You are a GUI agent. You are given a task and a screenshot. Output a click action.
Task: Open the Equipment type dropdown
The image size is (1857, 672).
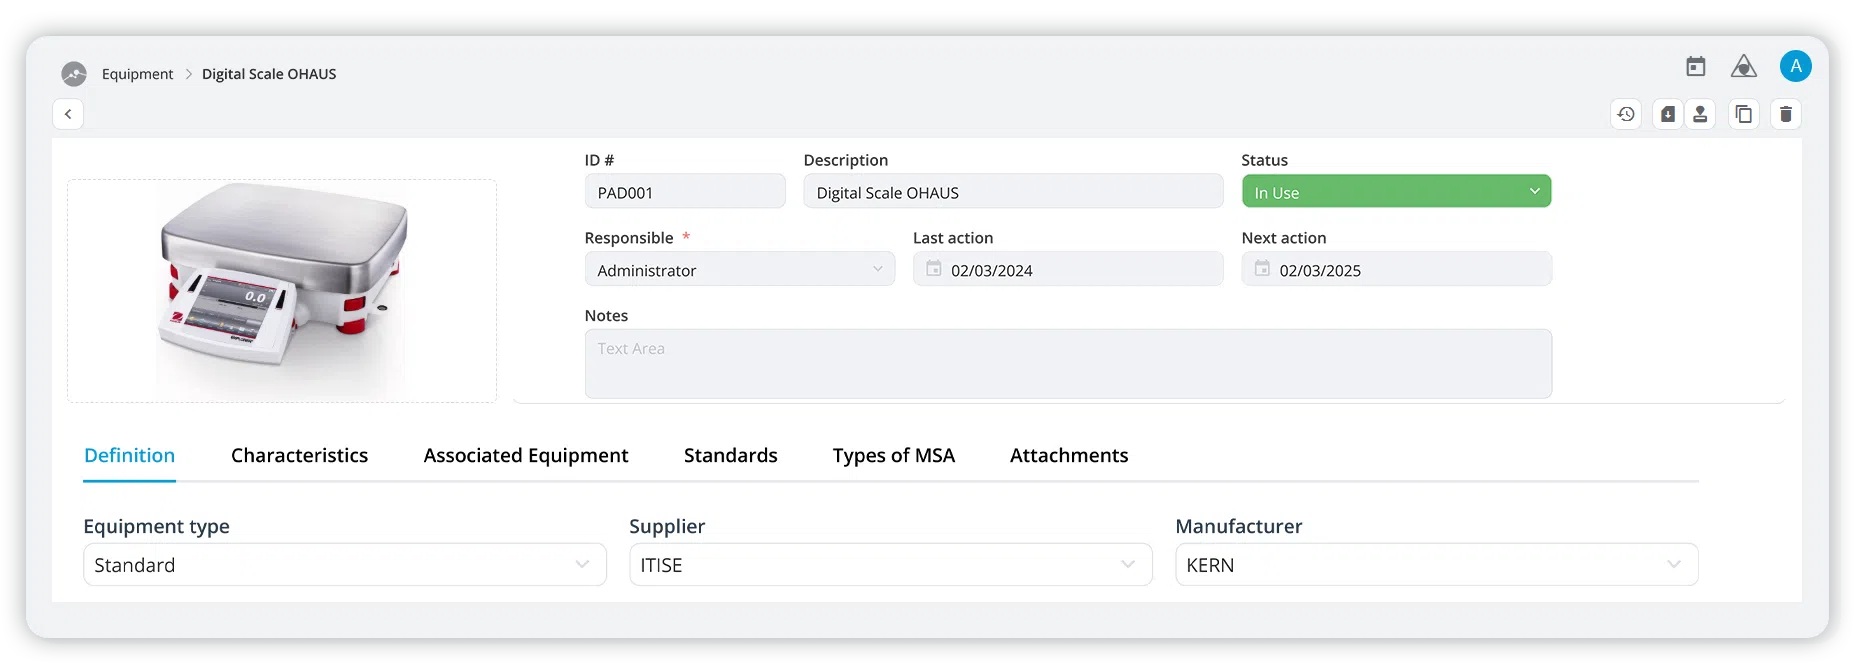tap(345, 565)
